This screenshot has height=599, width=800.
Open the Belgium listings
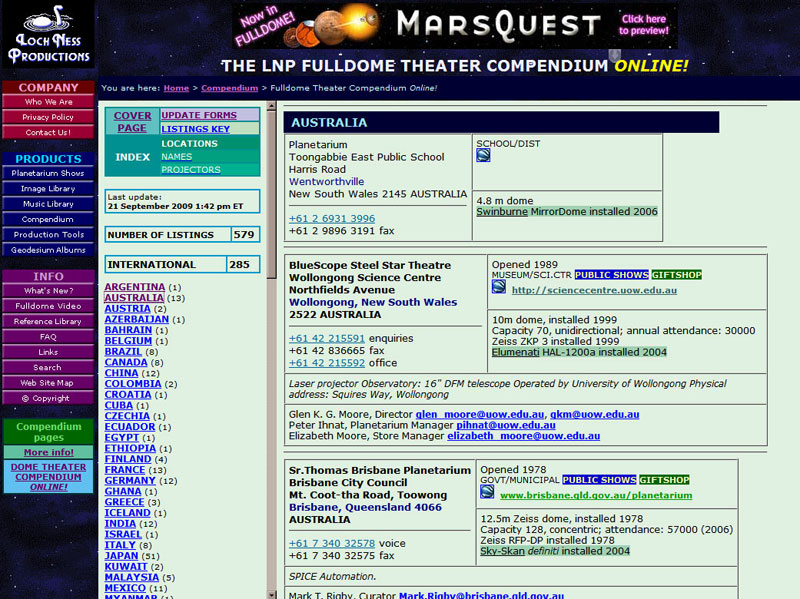tap(128, 340)
